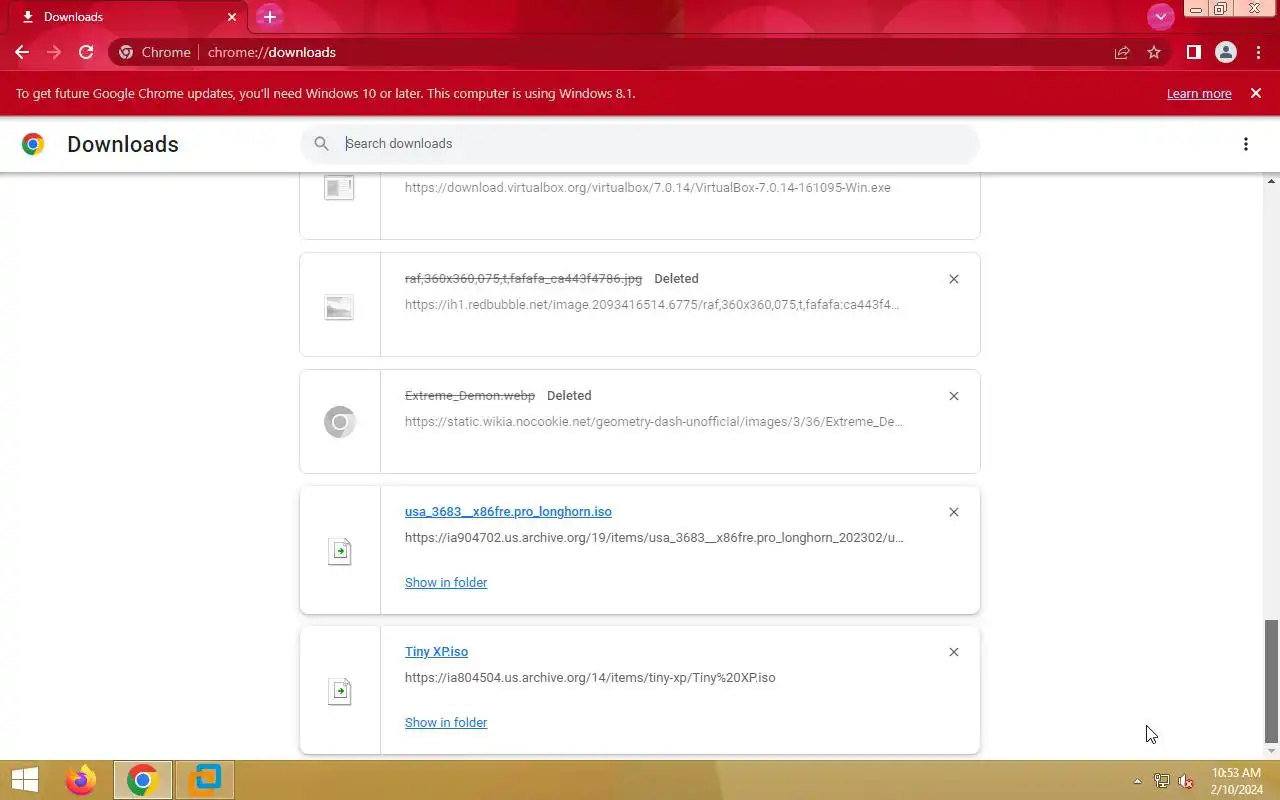Click the Chrome site info icon
Viewport: 1280px width, 800px height.
point(126,52)
